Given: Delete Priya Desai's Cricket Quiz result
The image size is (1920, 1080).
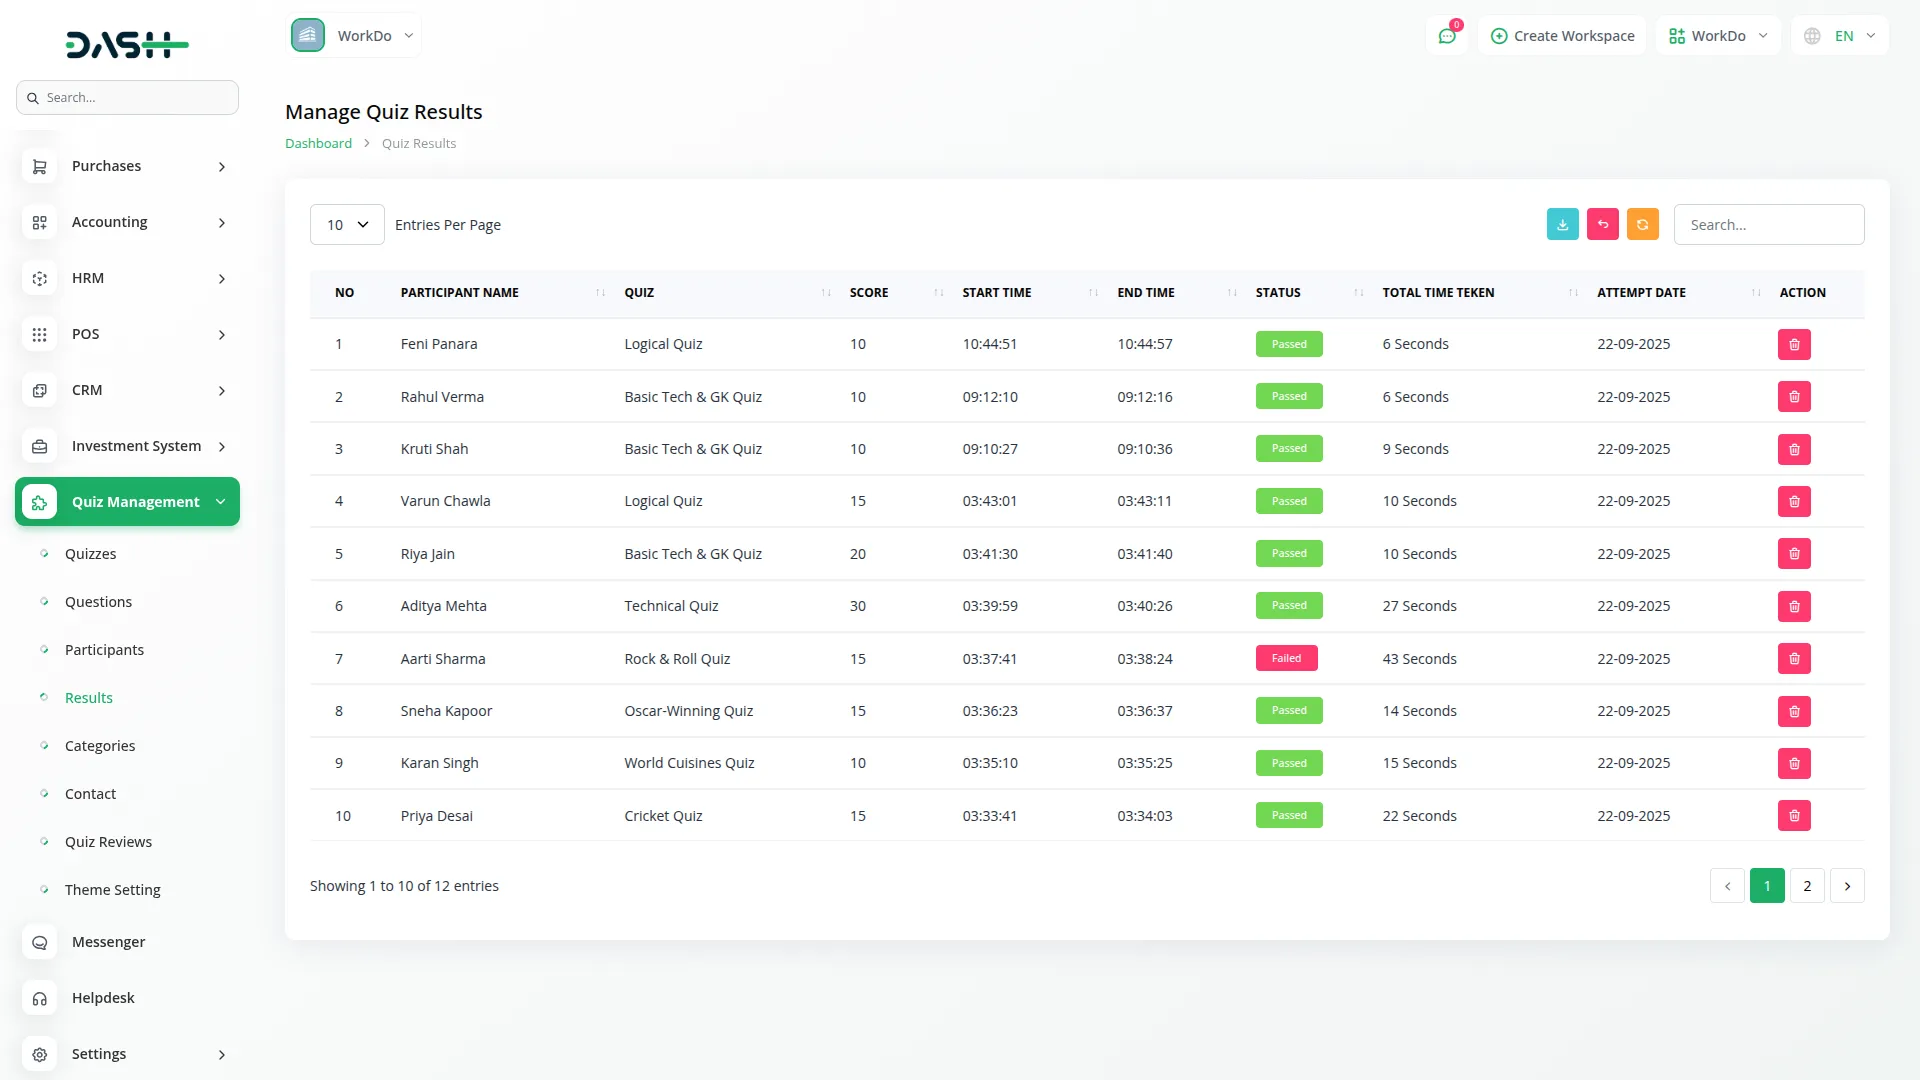Looking at the screenshot, I should click(1793, 816).
